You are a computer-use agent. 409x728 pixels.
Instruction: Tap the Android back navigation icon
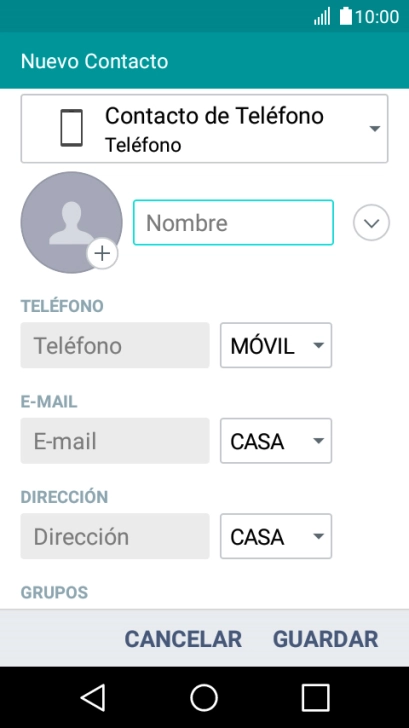pyautogui.click(x=93, y=697)
